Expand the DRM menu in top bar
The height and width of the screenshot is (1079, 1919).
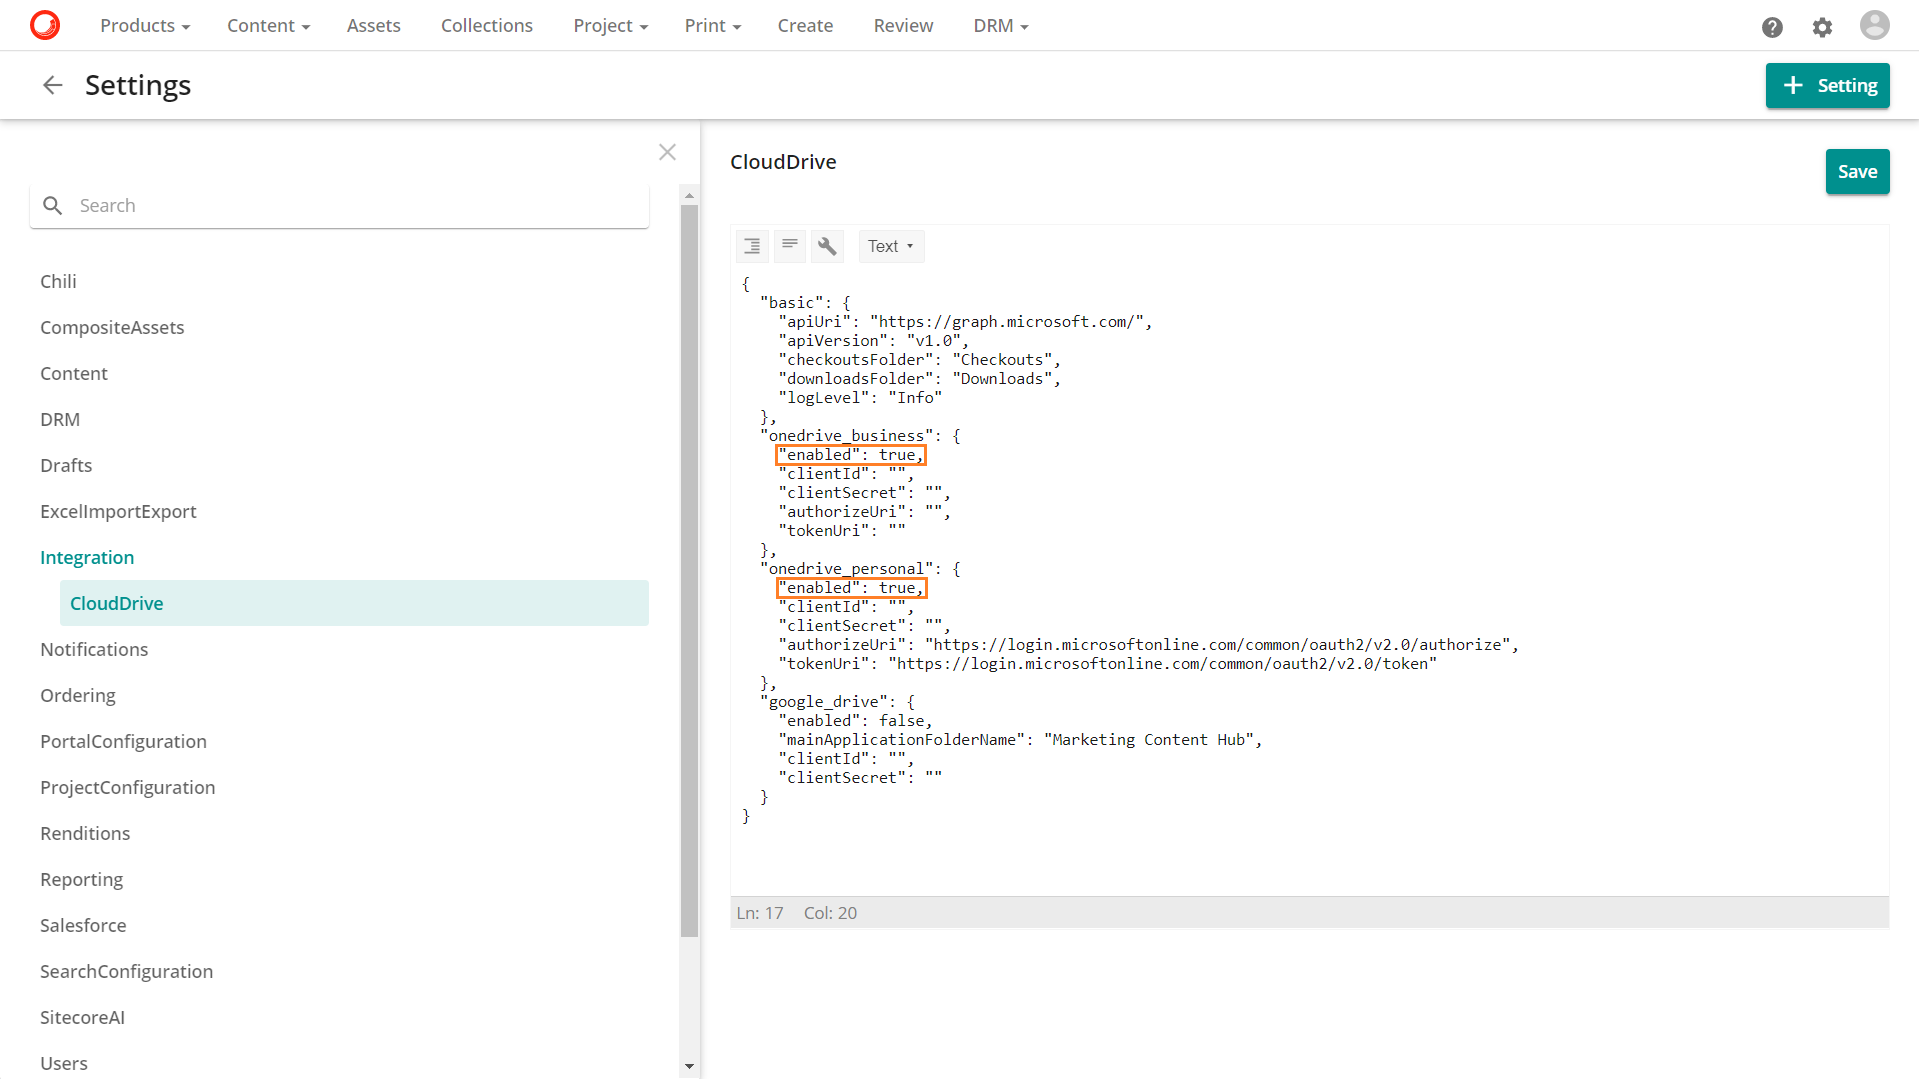[x=1001, y=25]
